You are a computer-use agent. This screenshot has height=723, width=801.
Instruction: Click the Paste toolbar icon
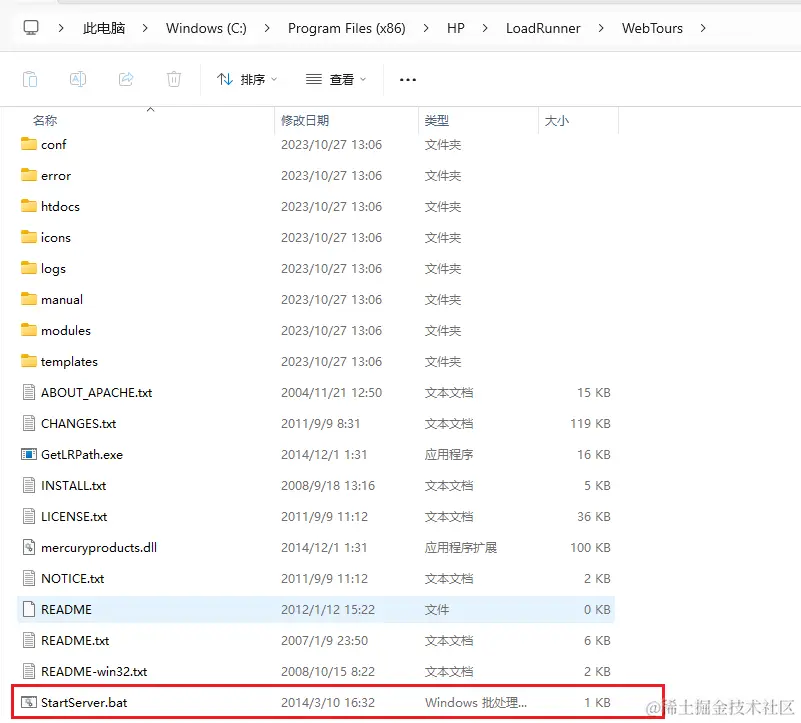pos(30,79)
